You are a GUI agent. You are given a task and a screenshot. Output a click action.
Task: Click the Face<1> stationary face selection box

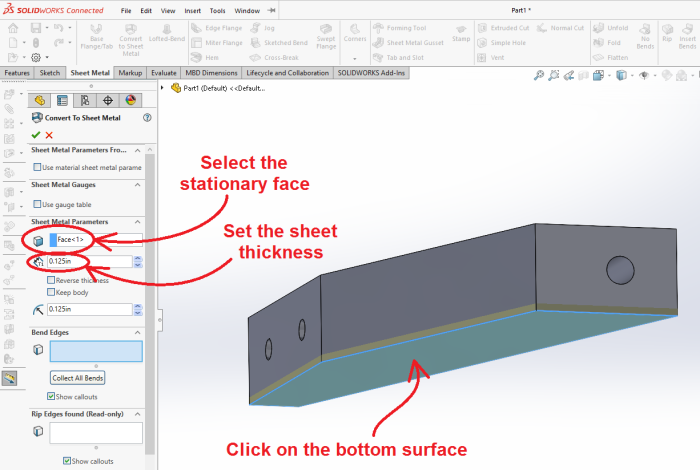coord(96,240)
